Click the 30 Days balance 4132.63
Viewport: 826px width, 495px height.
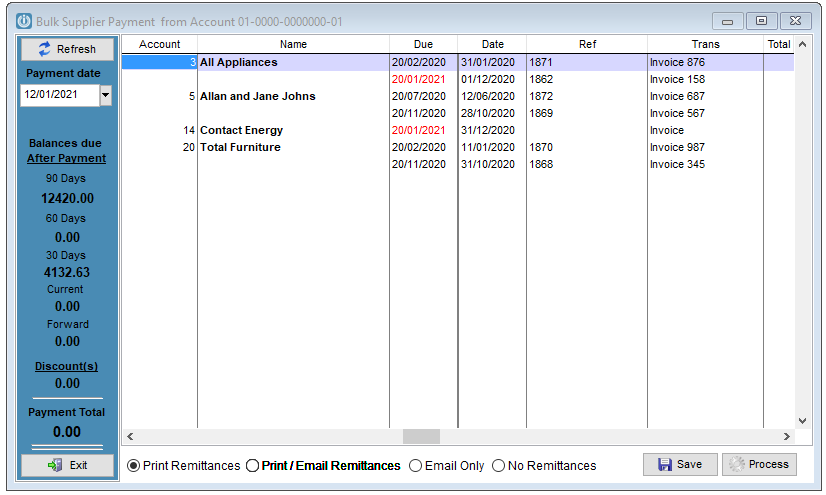click(x=67, y=272)
